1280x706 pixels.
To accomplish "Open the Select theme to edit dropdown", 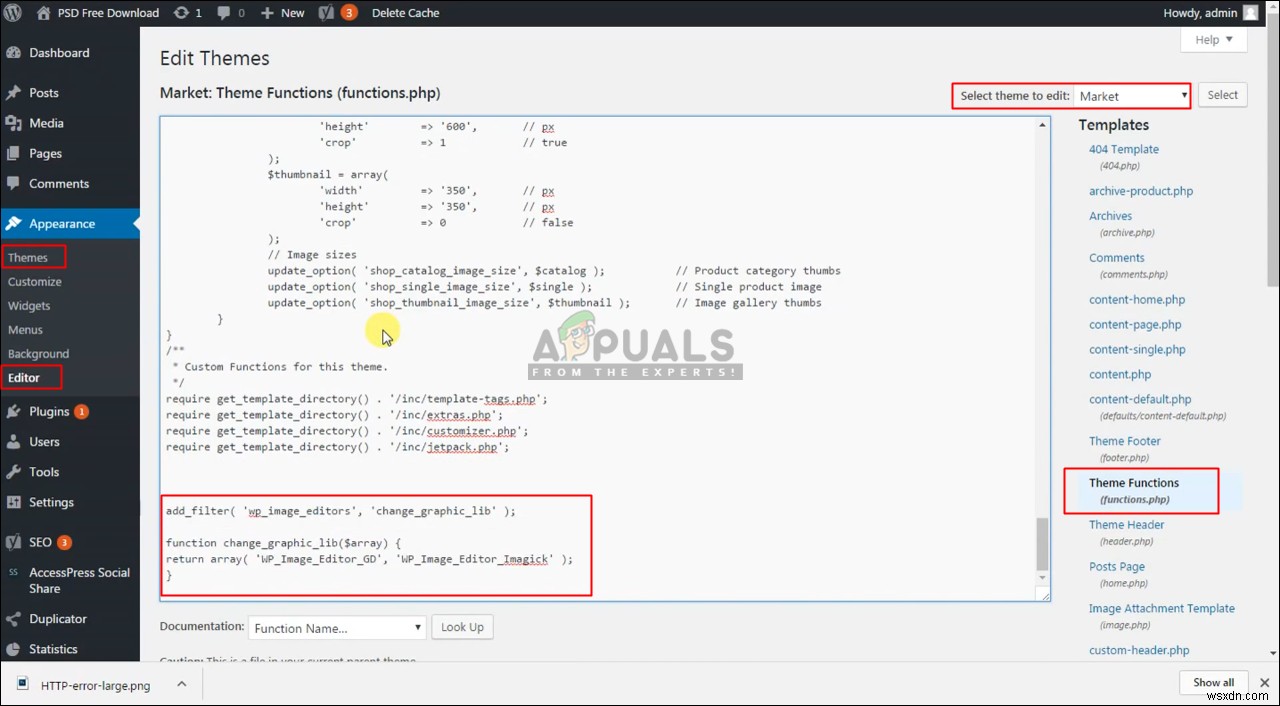I will [1130, 95].
